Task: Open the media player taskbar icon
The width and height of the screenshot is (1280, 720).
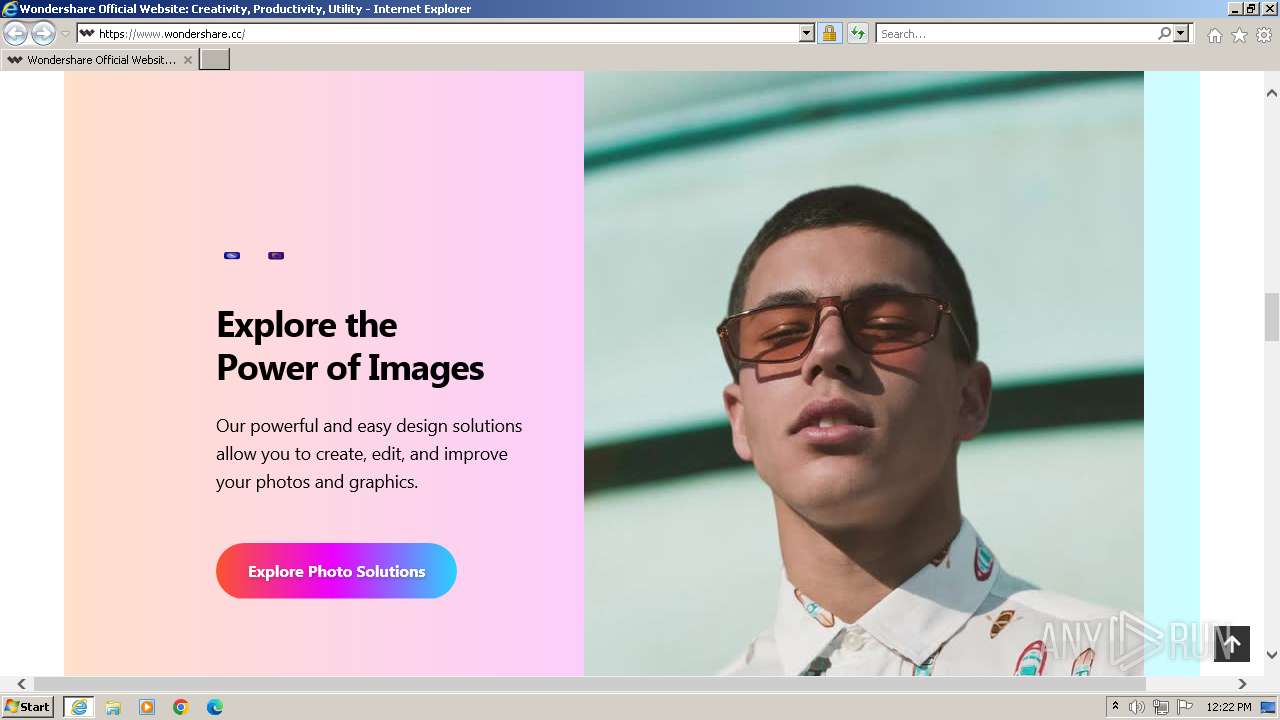Action: coord(147,707)
